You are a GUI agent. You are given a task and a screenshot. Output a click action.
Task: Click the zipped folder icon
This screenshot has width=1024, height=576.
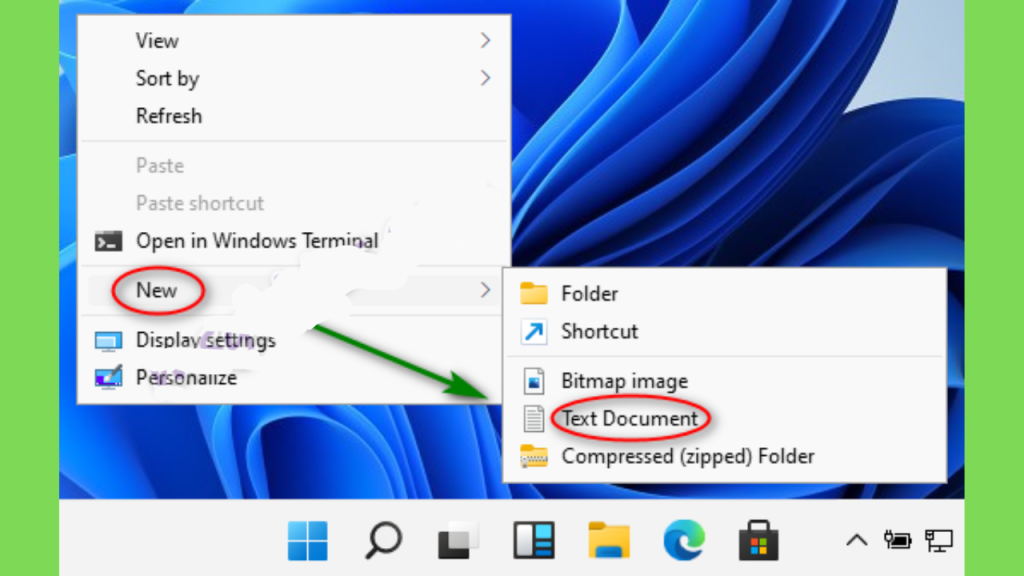(534, 456)
